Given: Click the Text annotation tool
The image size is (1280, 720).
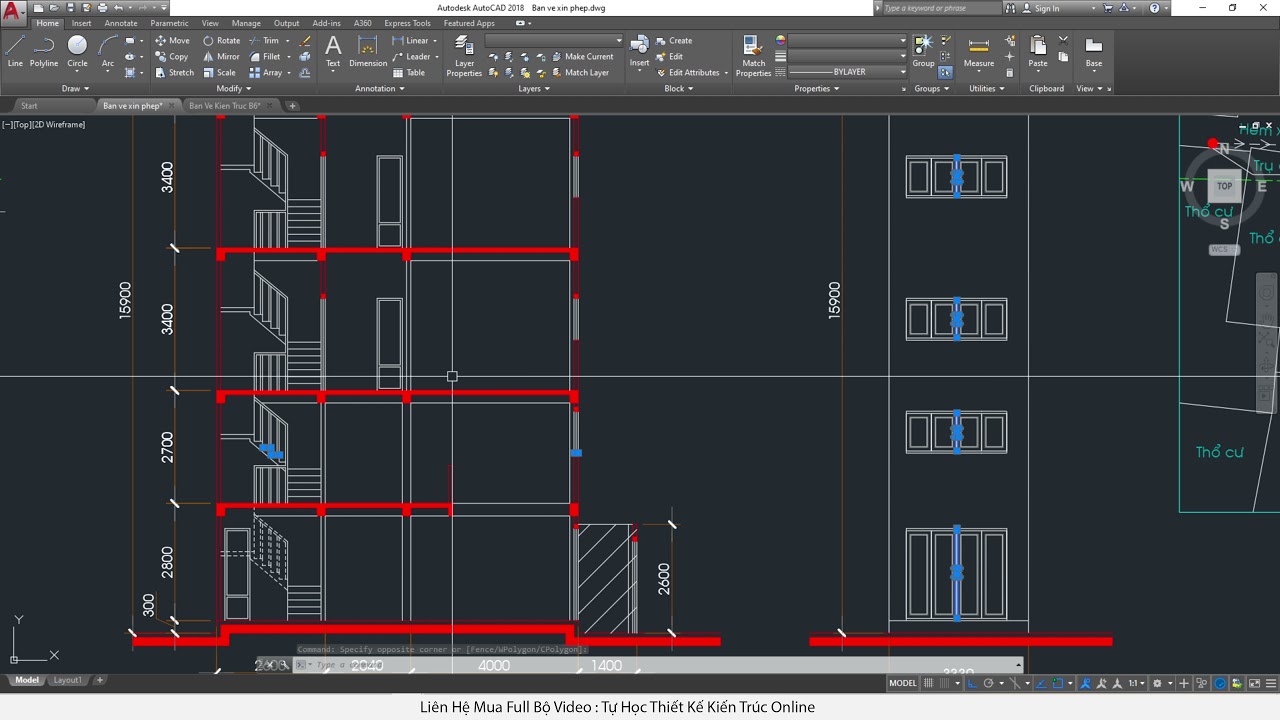Looking at the screenshot, I should [333, 50].
